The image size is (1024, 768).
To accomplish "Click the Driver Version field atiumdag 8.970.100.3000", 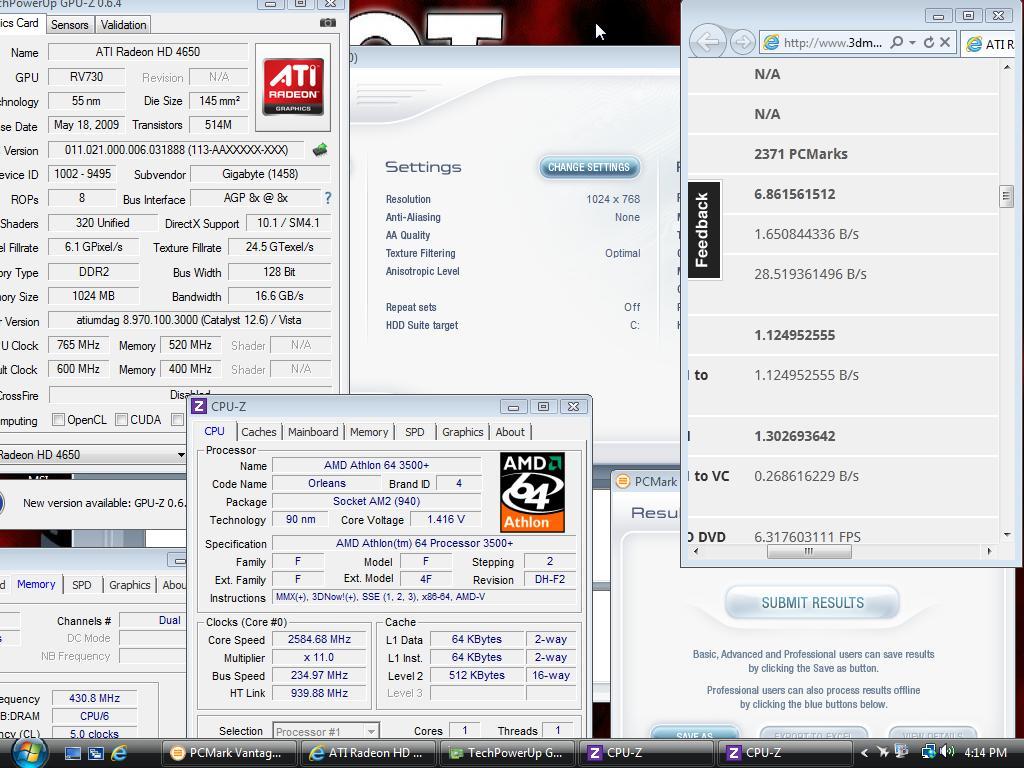I will click(189, 320).
